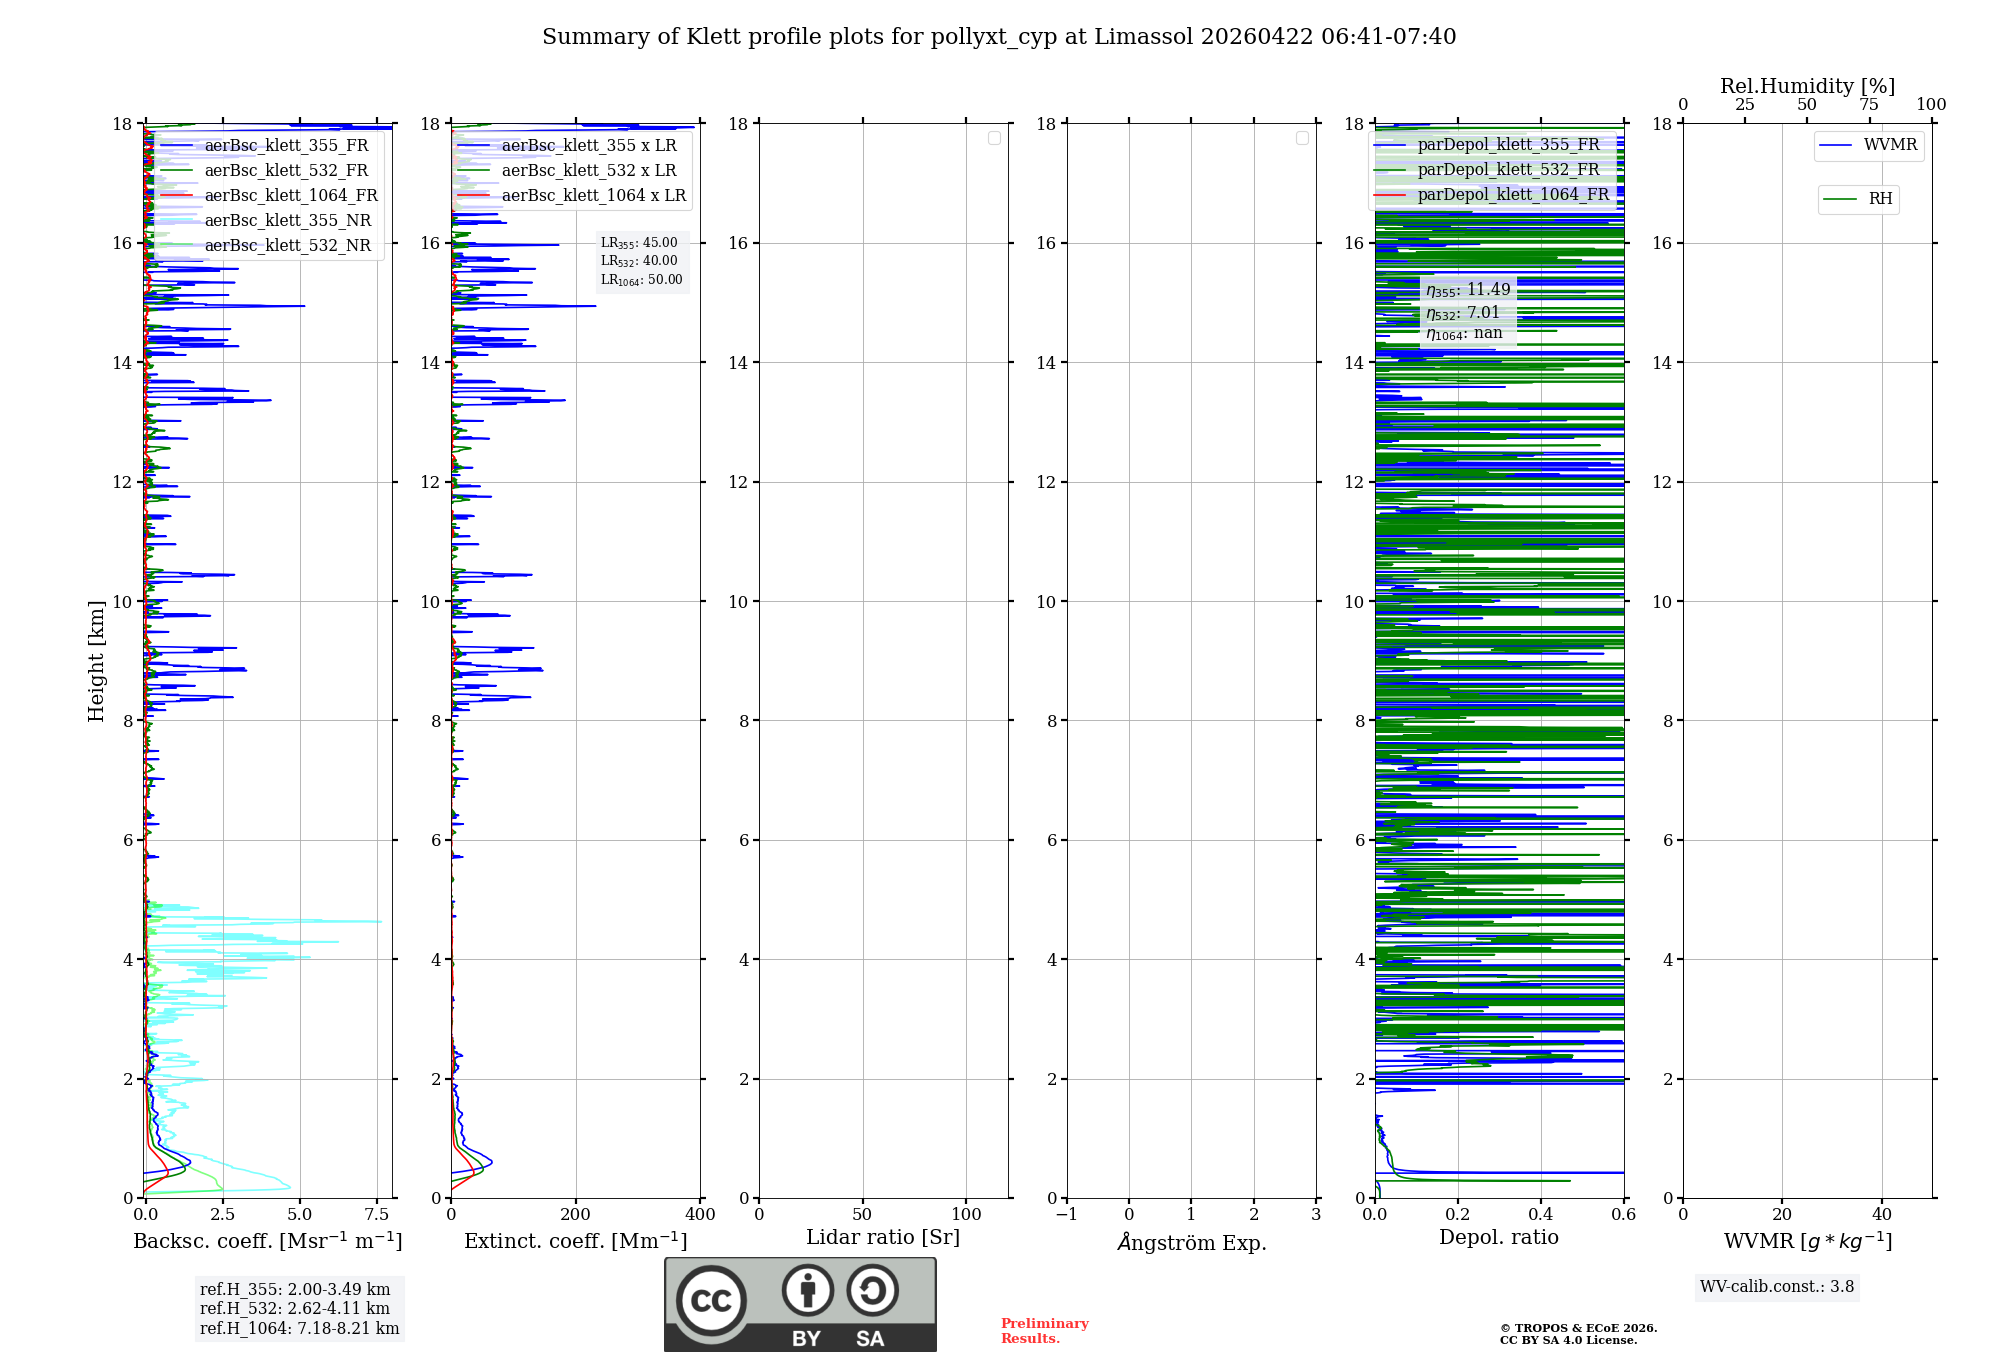
Task: Click the lidar ratio values text box
Action: [x=641, y=261]
